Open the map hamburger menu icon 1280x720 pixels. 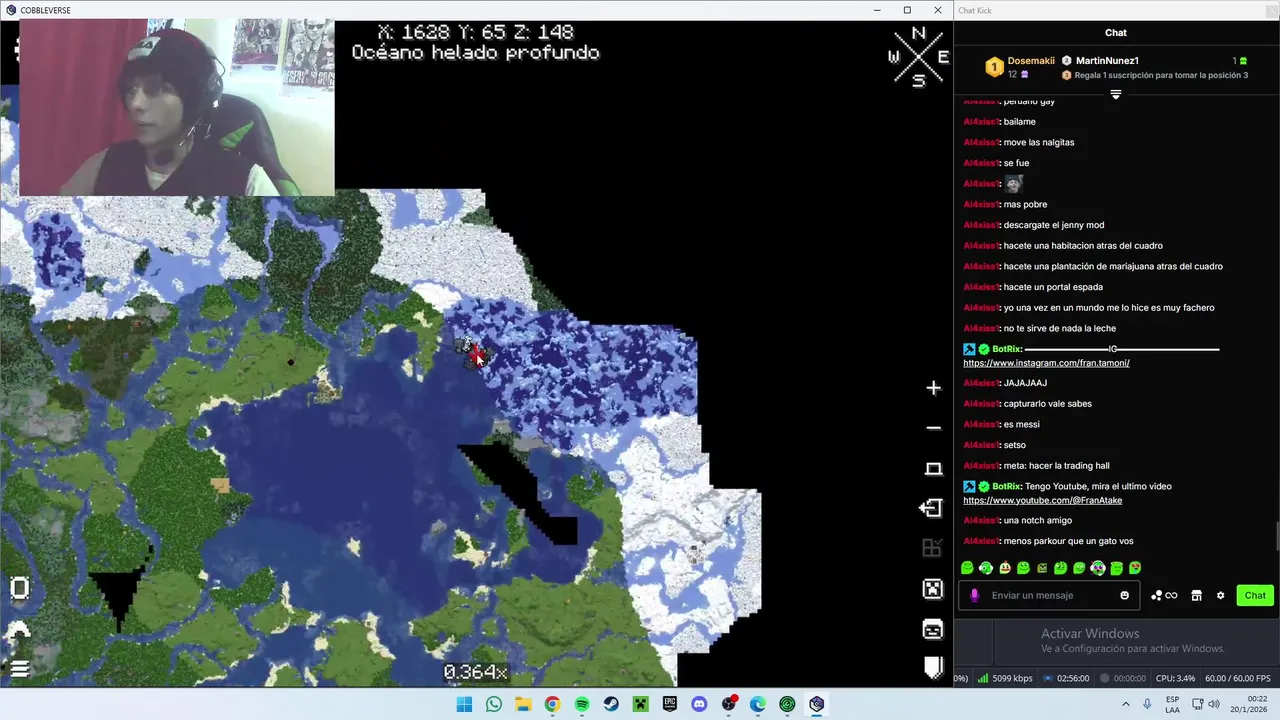(x=19, y=668)
